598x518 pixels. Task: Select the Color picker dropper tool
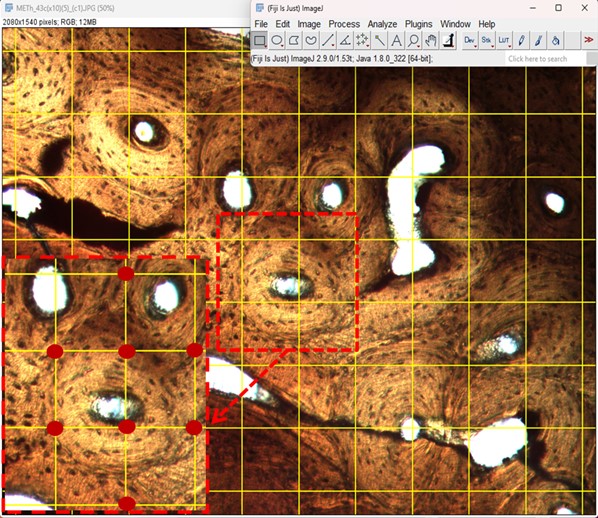click(x=448, y=40)
